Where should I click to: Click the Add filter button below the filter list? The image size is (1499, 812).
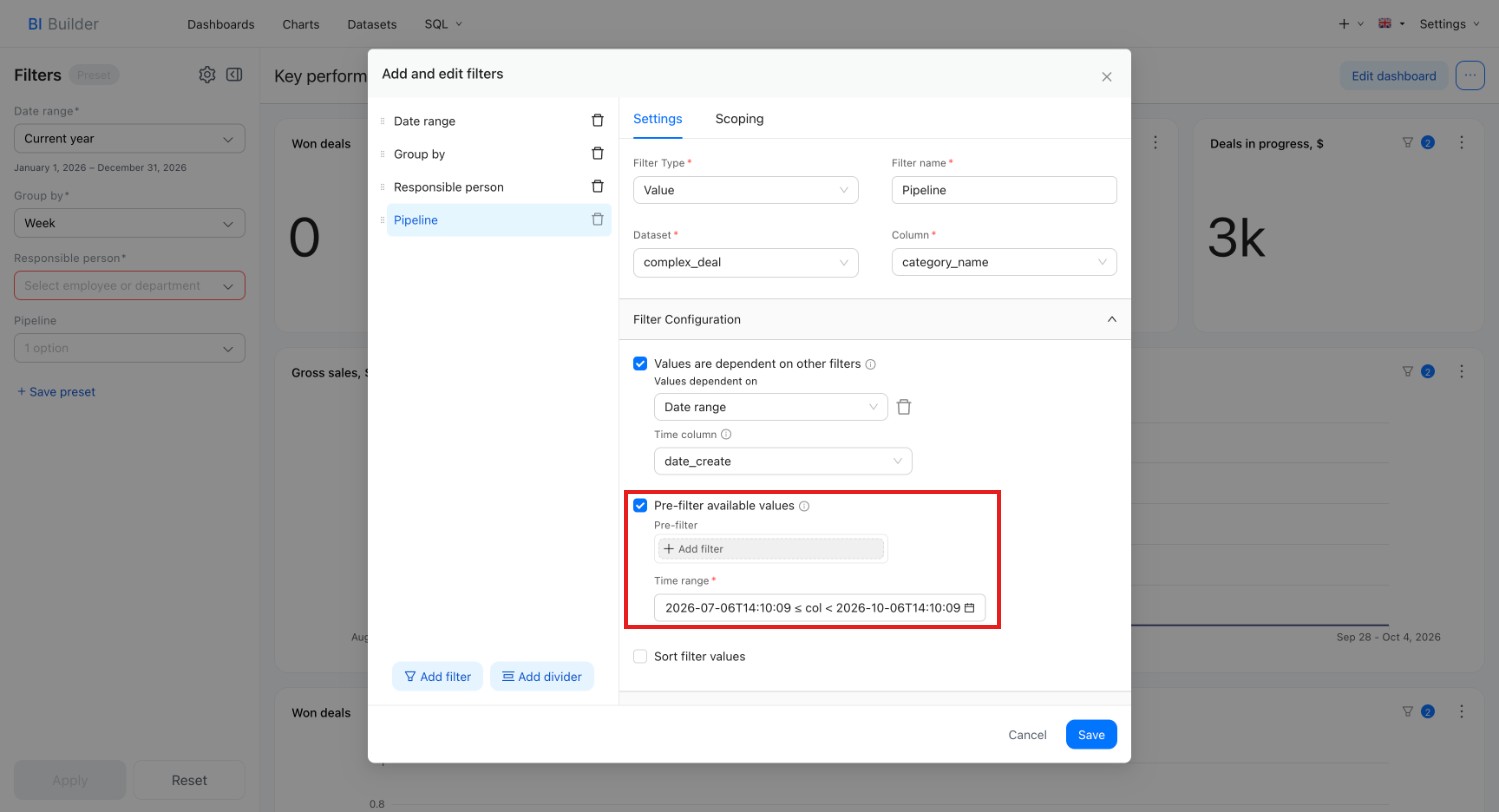[438, 677]
